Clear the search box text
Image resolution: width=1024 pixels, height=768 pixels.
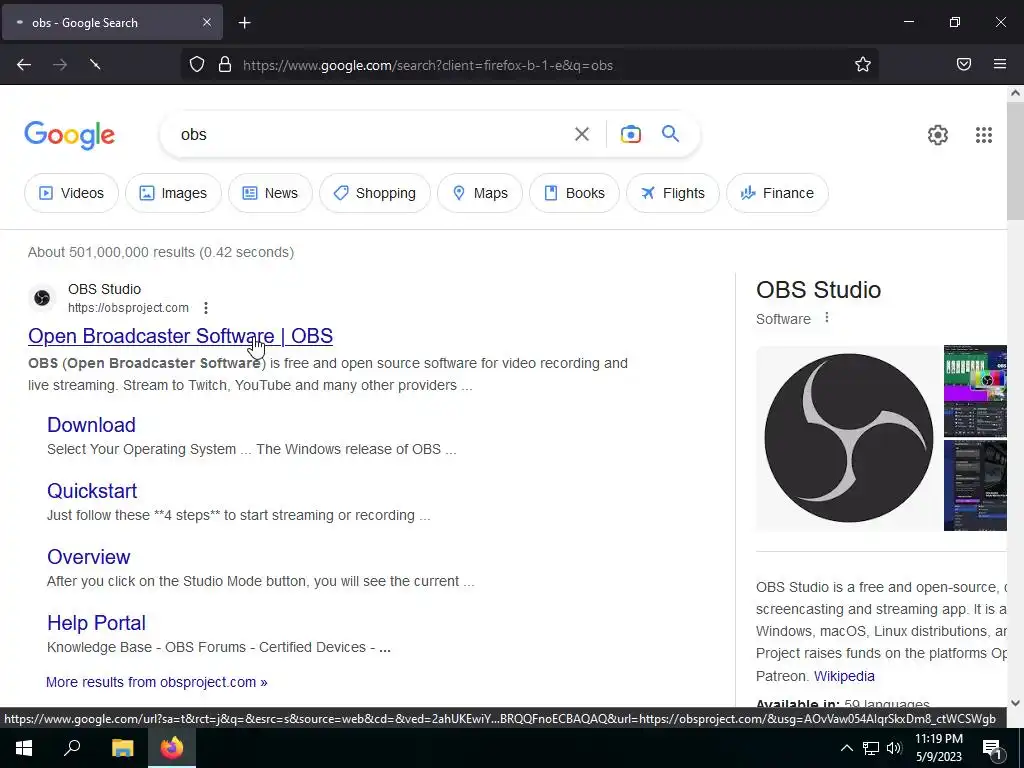pos(581,134)
